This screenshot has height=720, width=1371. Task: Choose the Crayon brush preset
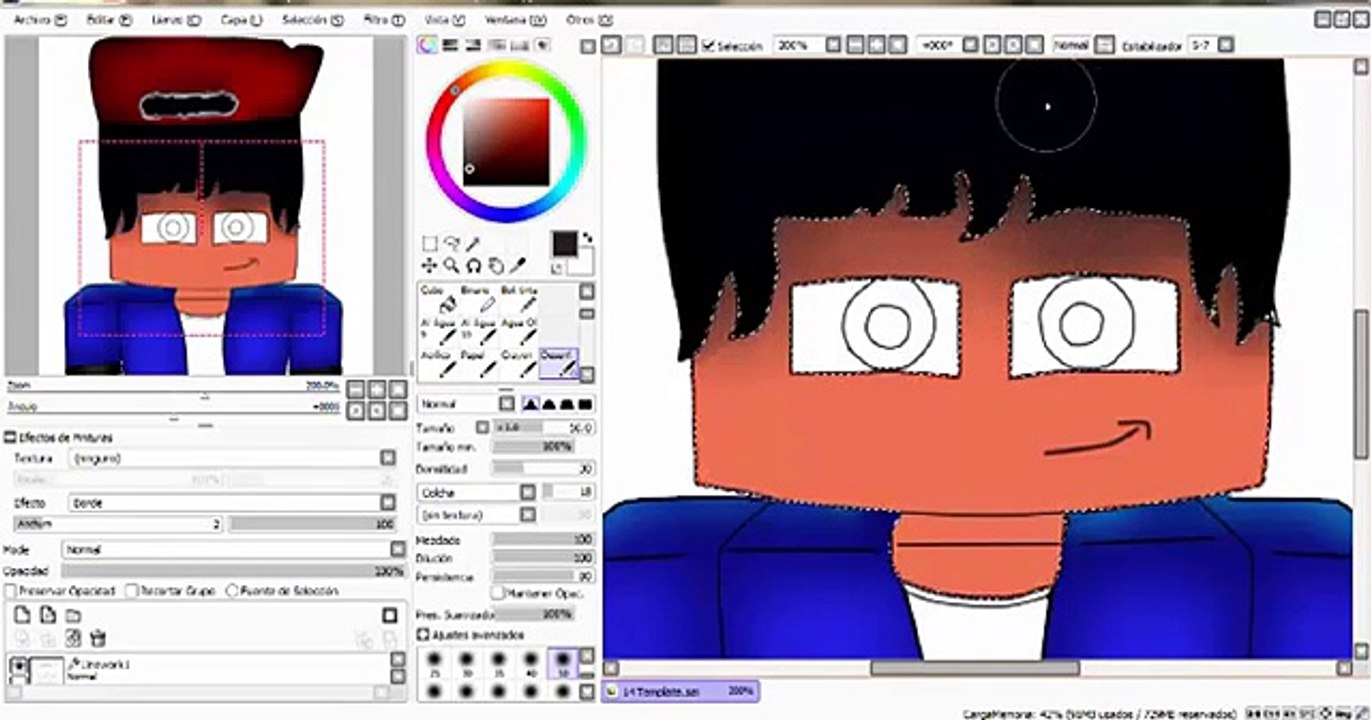pyautogui.click(x=518, y=364)
